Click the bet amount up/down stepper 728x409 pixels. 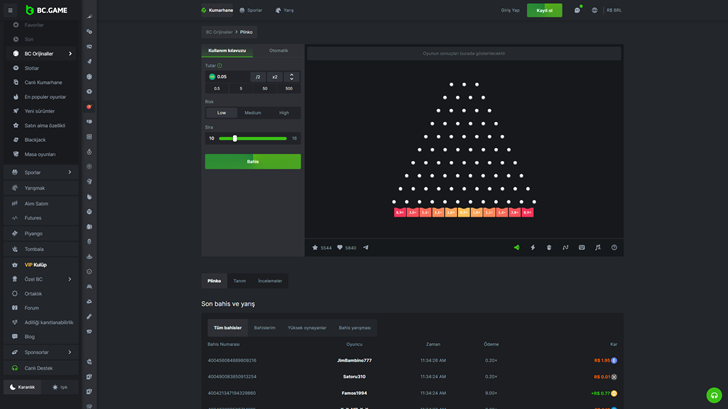click(x=292, y=77)
